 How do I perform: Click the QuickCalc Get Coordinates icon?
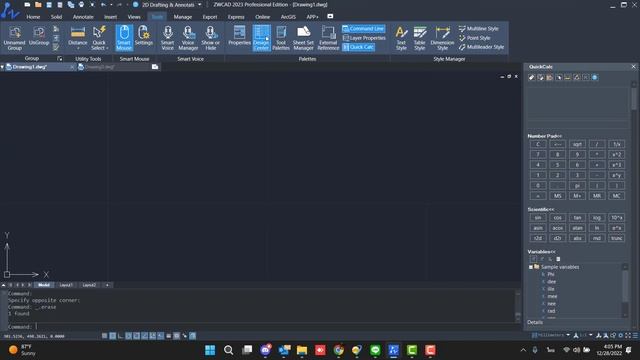[x=558, y=77]
